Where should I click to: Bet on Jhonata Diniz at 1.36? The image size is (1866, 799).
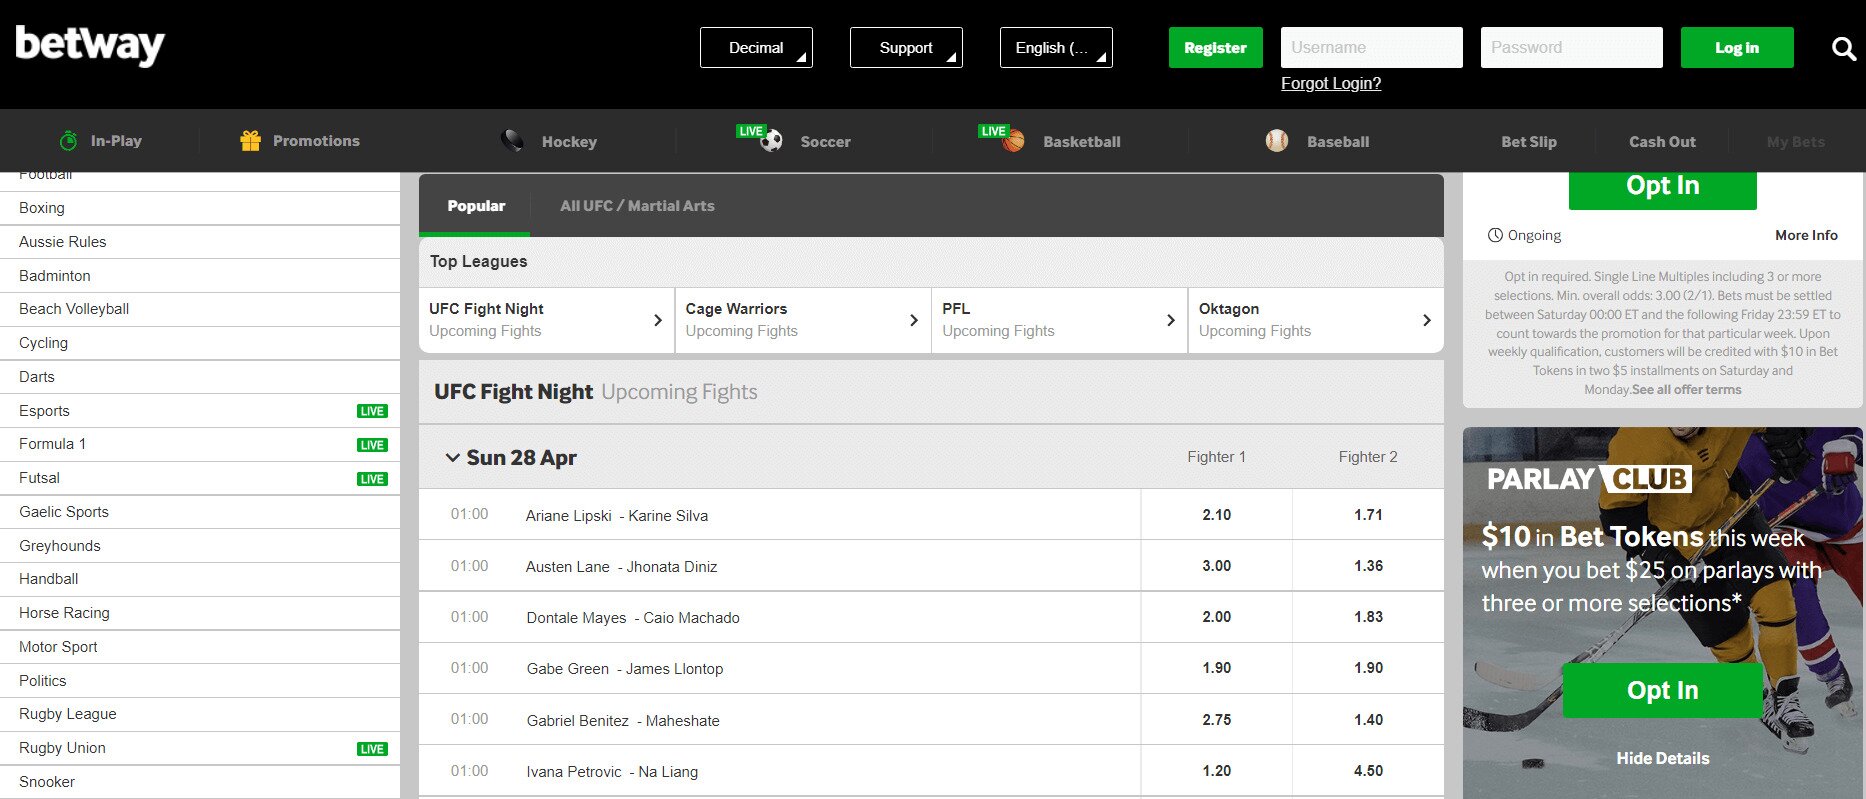point(1368,566)
